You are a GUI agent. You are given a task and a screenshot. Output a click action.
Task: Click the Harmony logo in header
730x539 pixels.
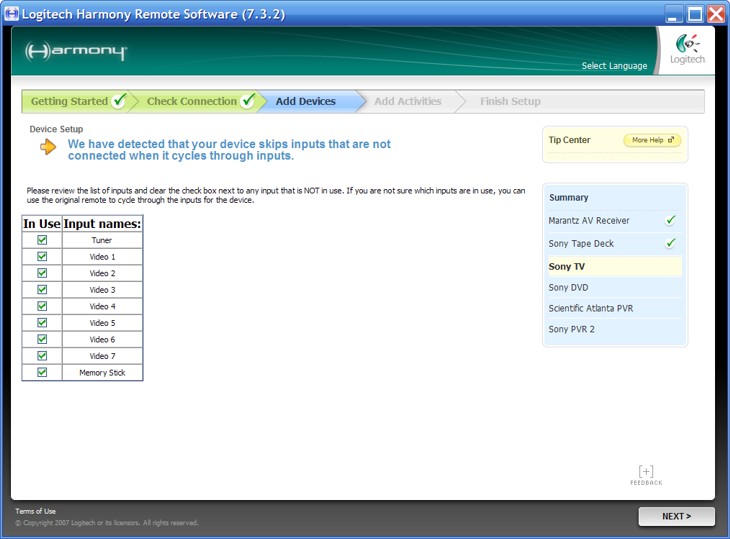76,51
